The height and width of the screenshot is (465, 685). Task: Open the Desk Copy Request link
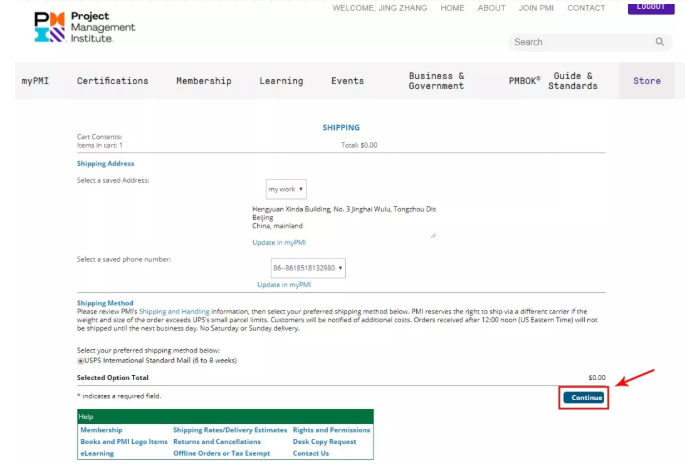(x=324, y=441)
